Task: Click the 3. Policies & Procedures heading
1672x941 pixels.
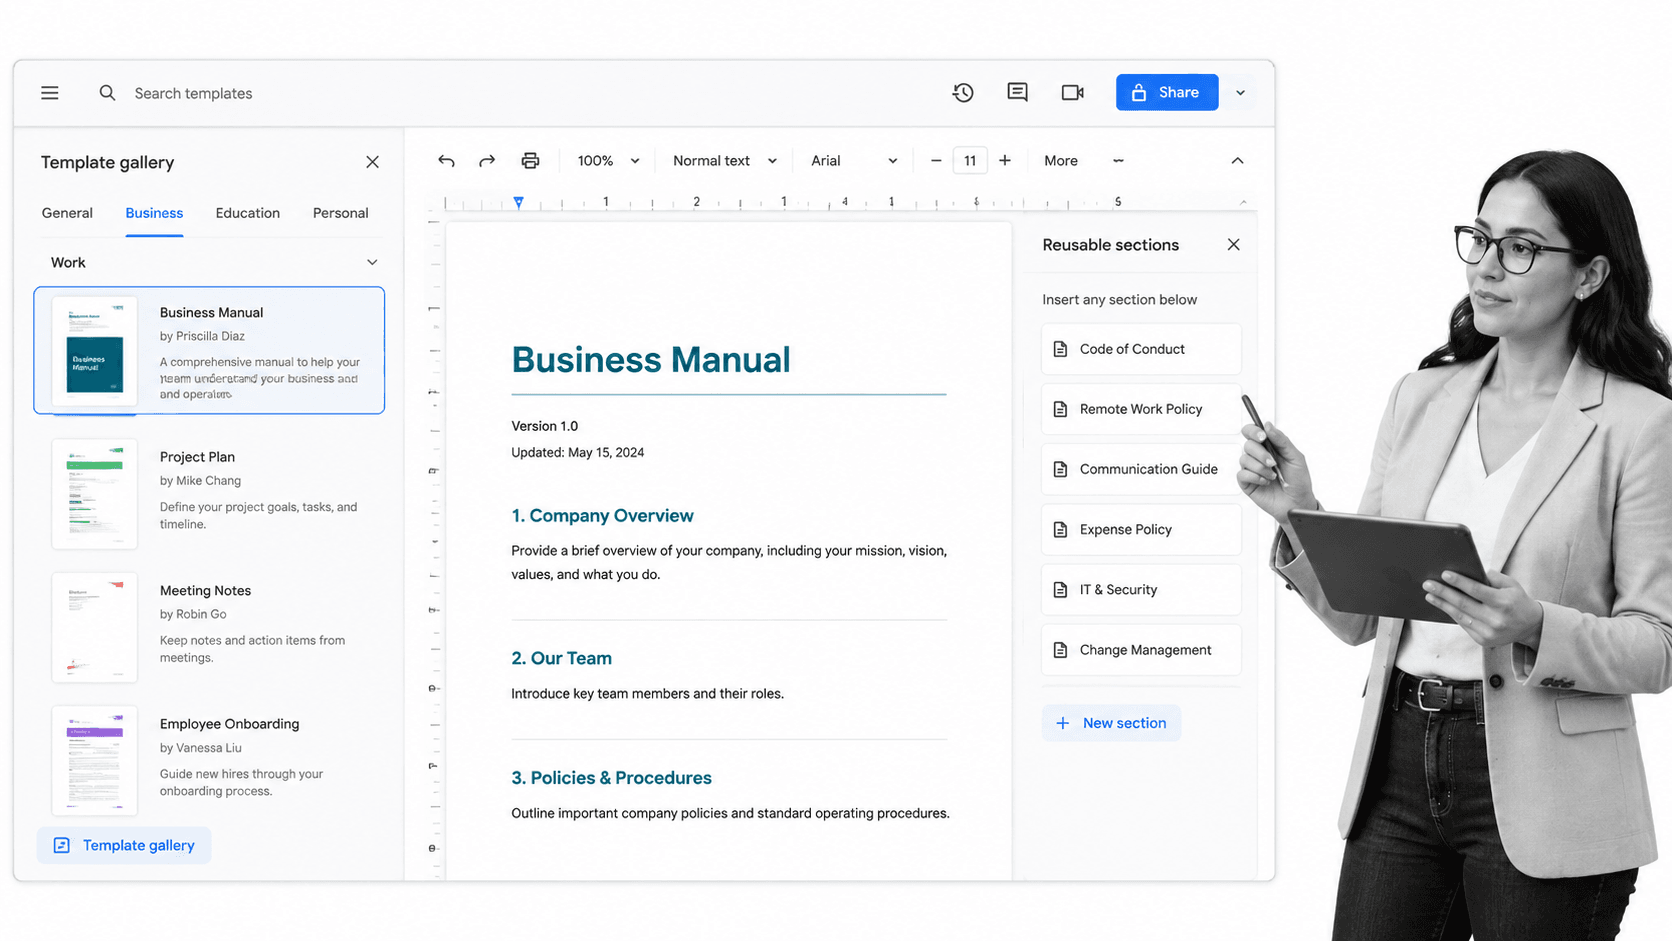Action: tap(611, 778)
